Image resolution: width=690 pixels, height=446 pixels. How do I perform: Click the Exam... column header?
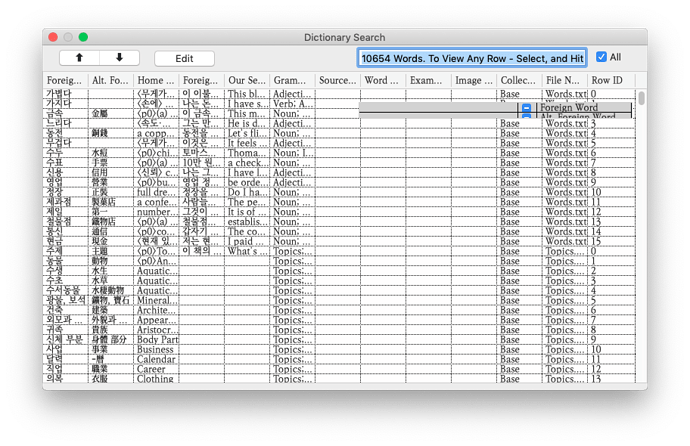pos(428,80)
